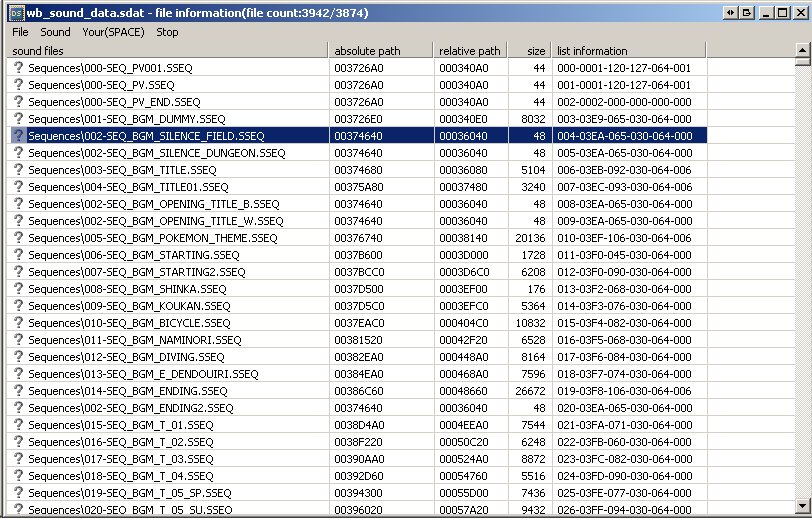Select the icon next to 005-SEQ_BGM_POKEMON_THEME.SSEQ
The image size is (812, 518).
click(17, 238)
